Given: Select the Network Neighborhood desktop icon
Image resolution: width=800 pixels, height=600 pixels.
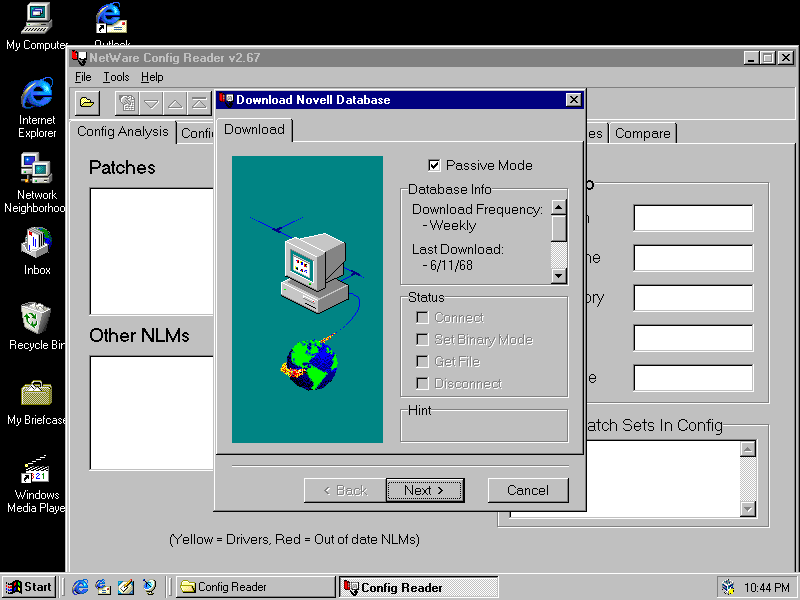Looking at the screenshot, I should tap(35, 183).
